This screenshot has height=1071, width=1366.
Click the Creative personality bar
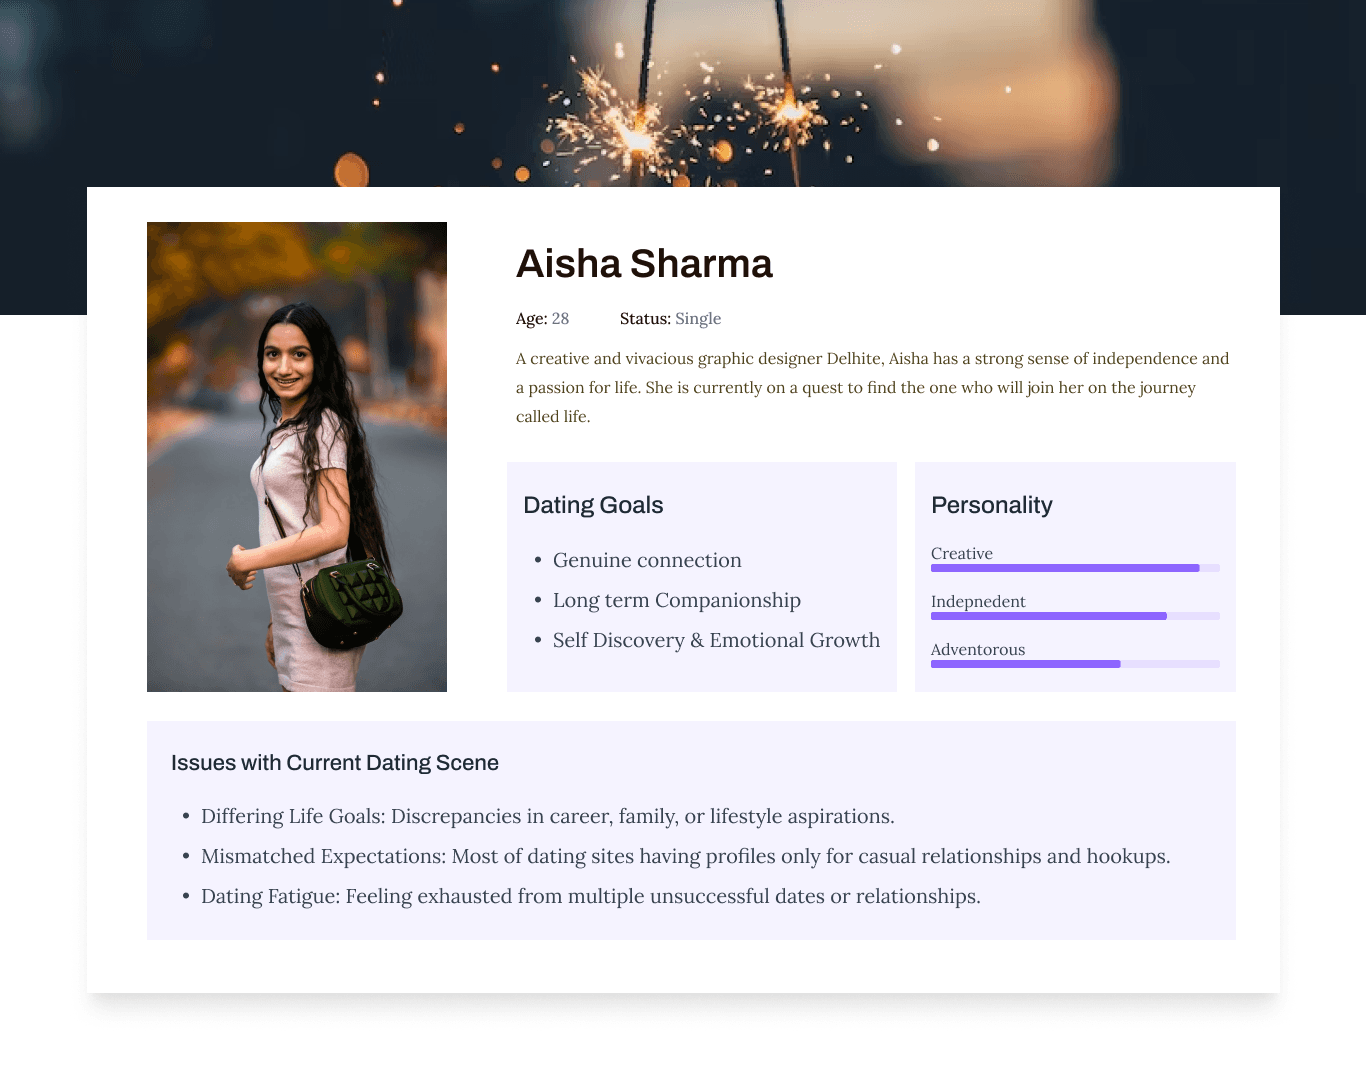click(1075, 568)
